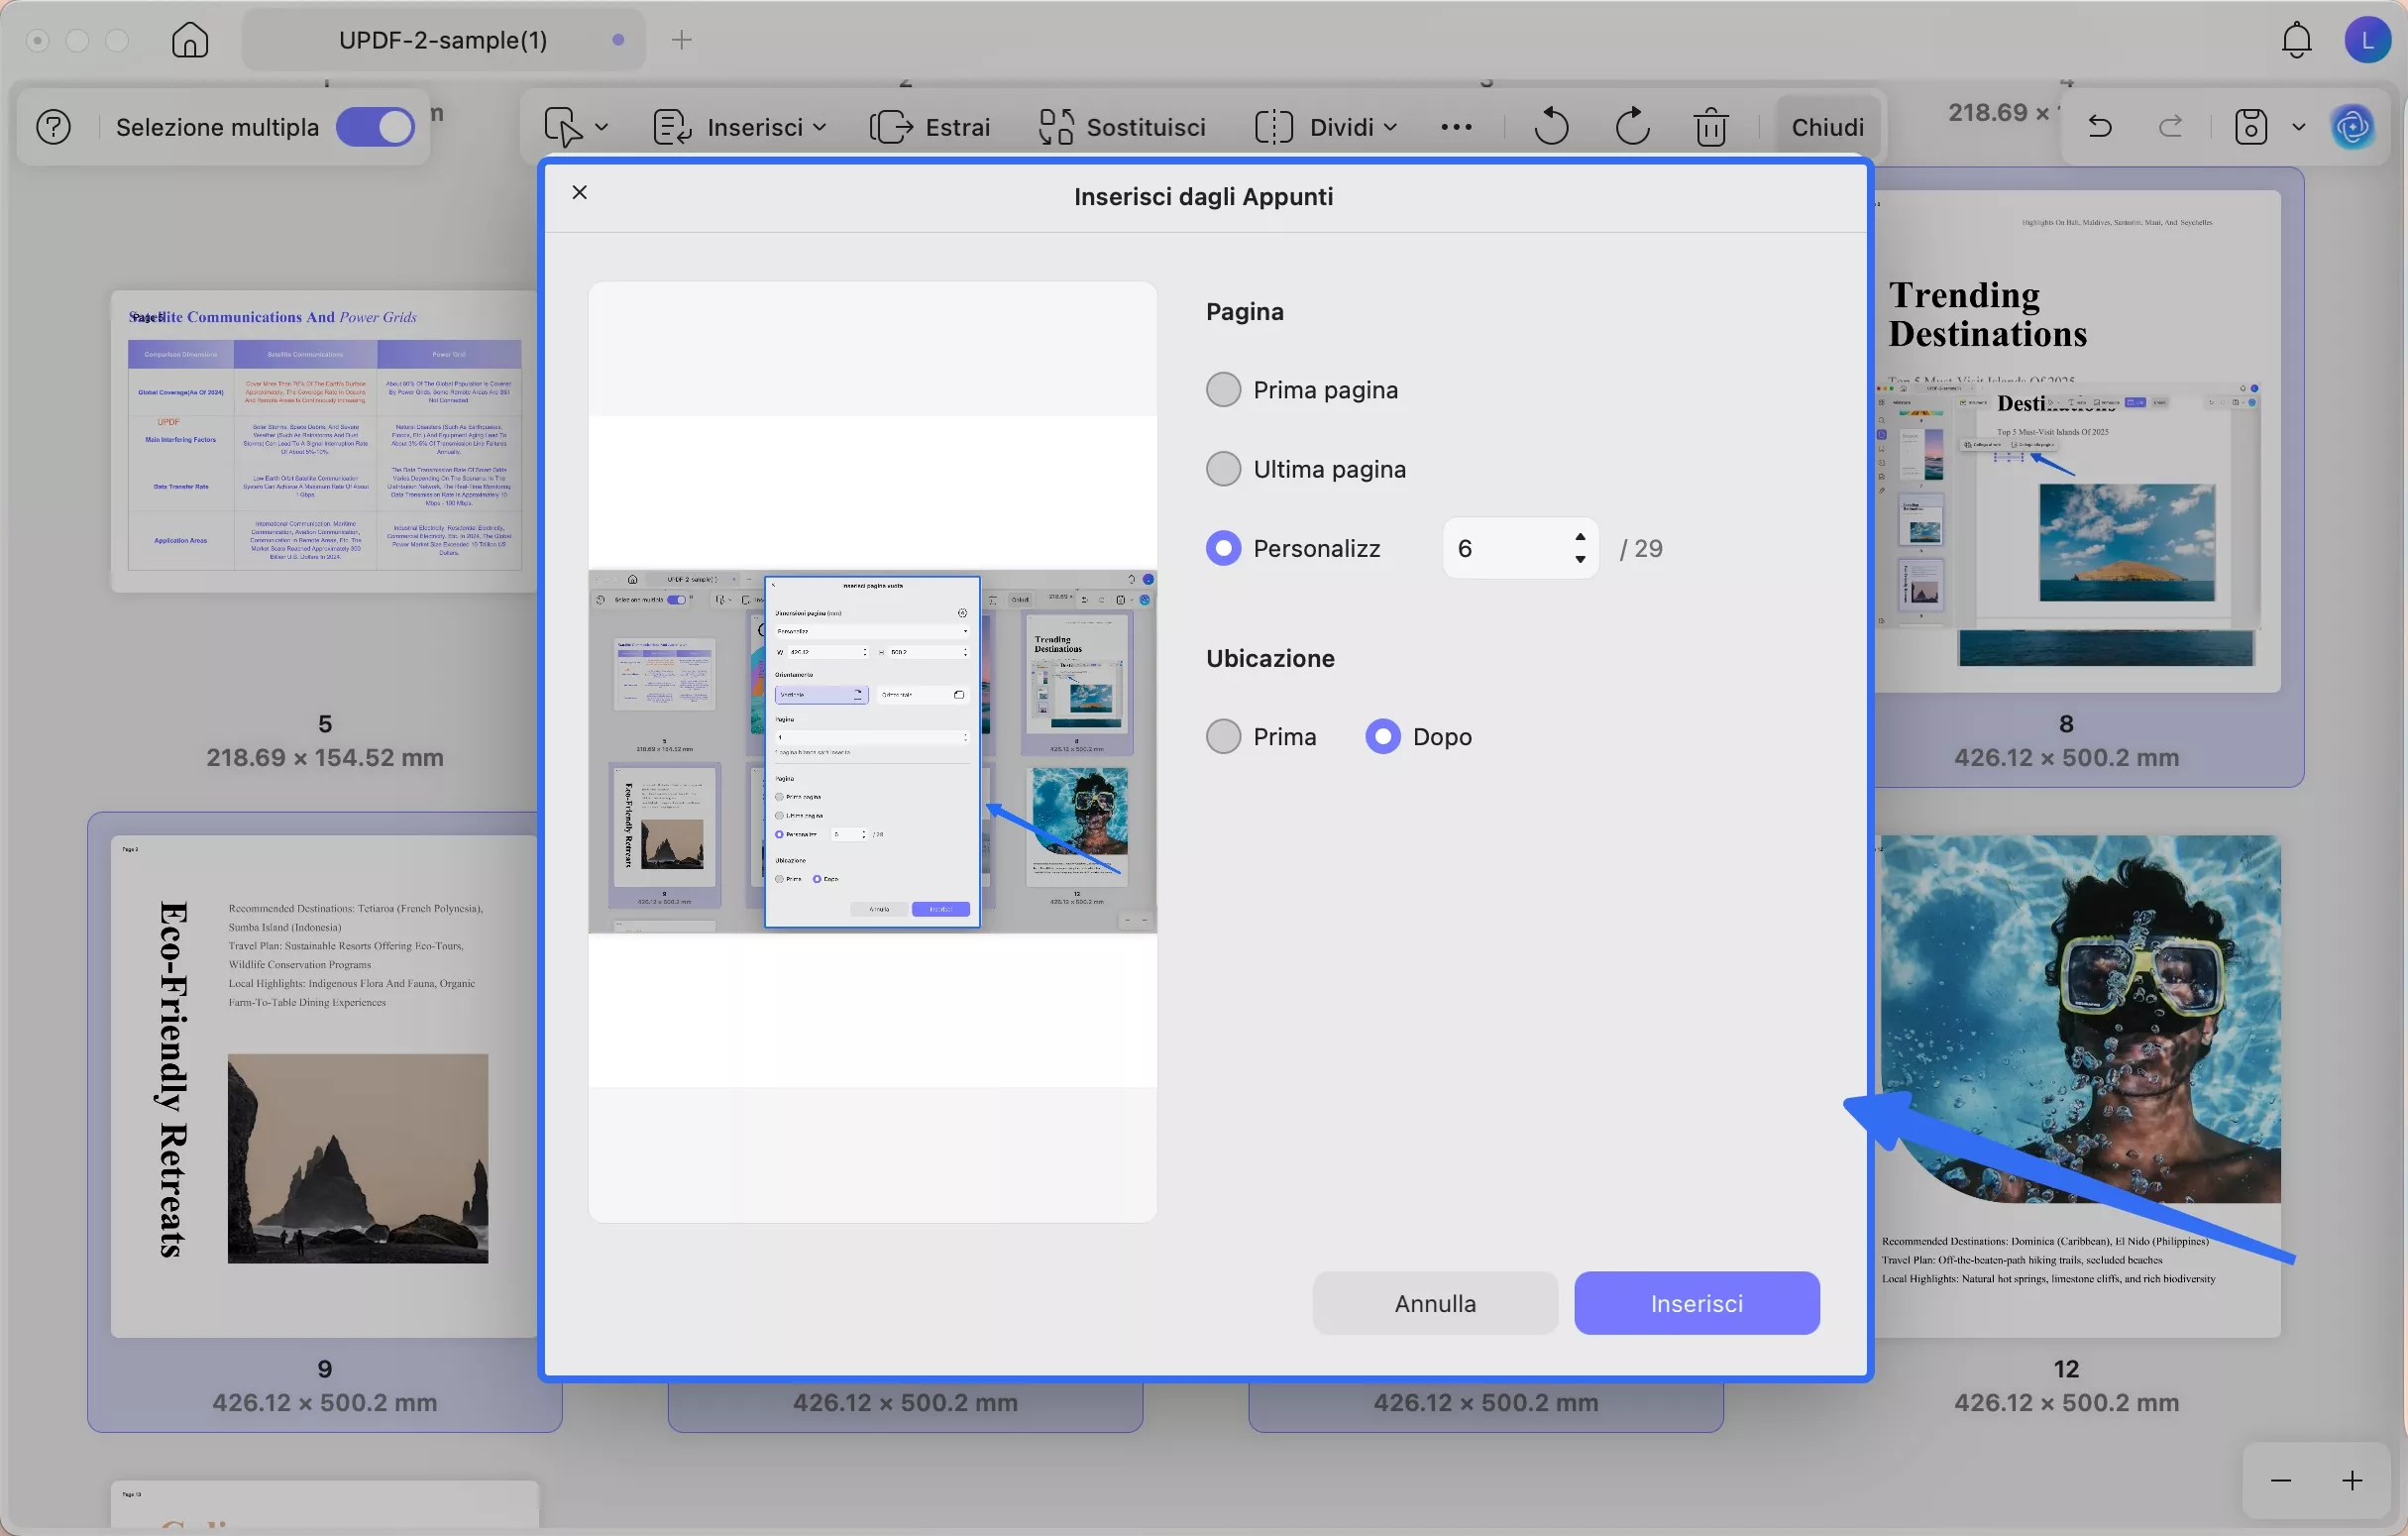2408x1536 pixels.
Task: Delete selected pages with trash icon
Action: tap(1710, 127)
